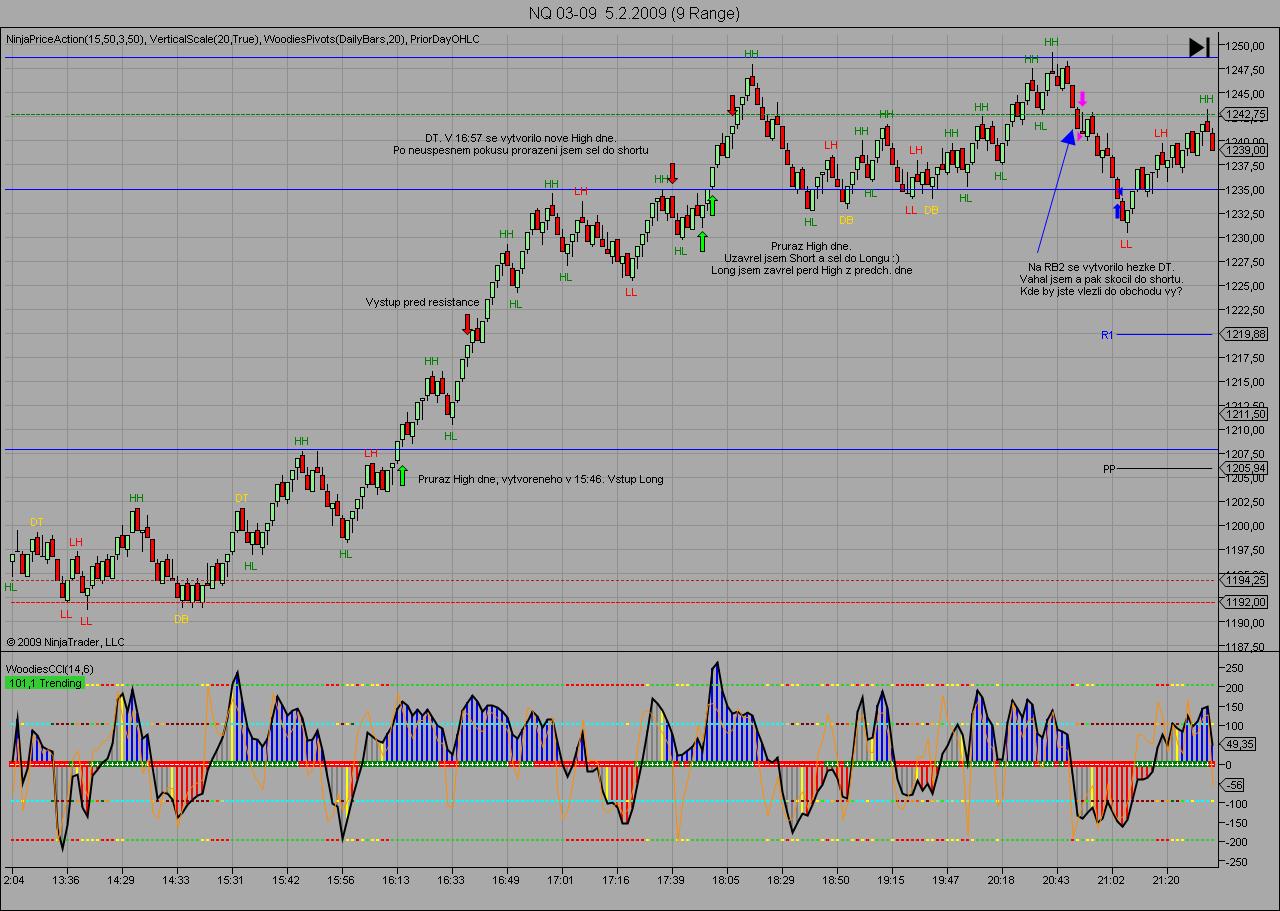Click the red arrow beside "Vystup pred resistance"

coord(467,324)
